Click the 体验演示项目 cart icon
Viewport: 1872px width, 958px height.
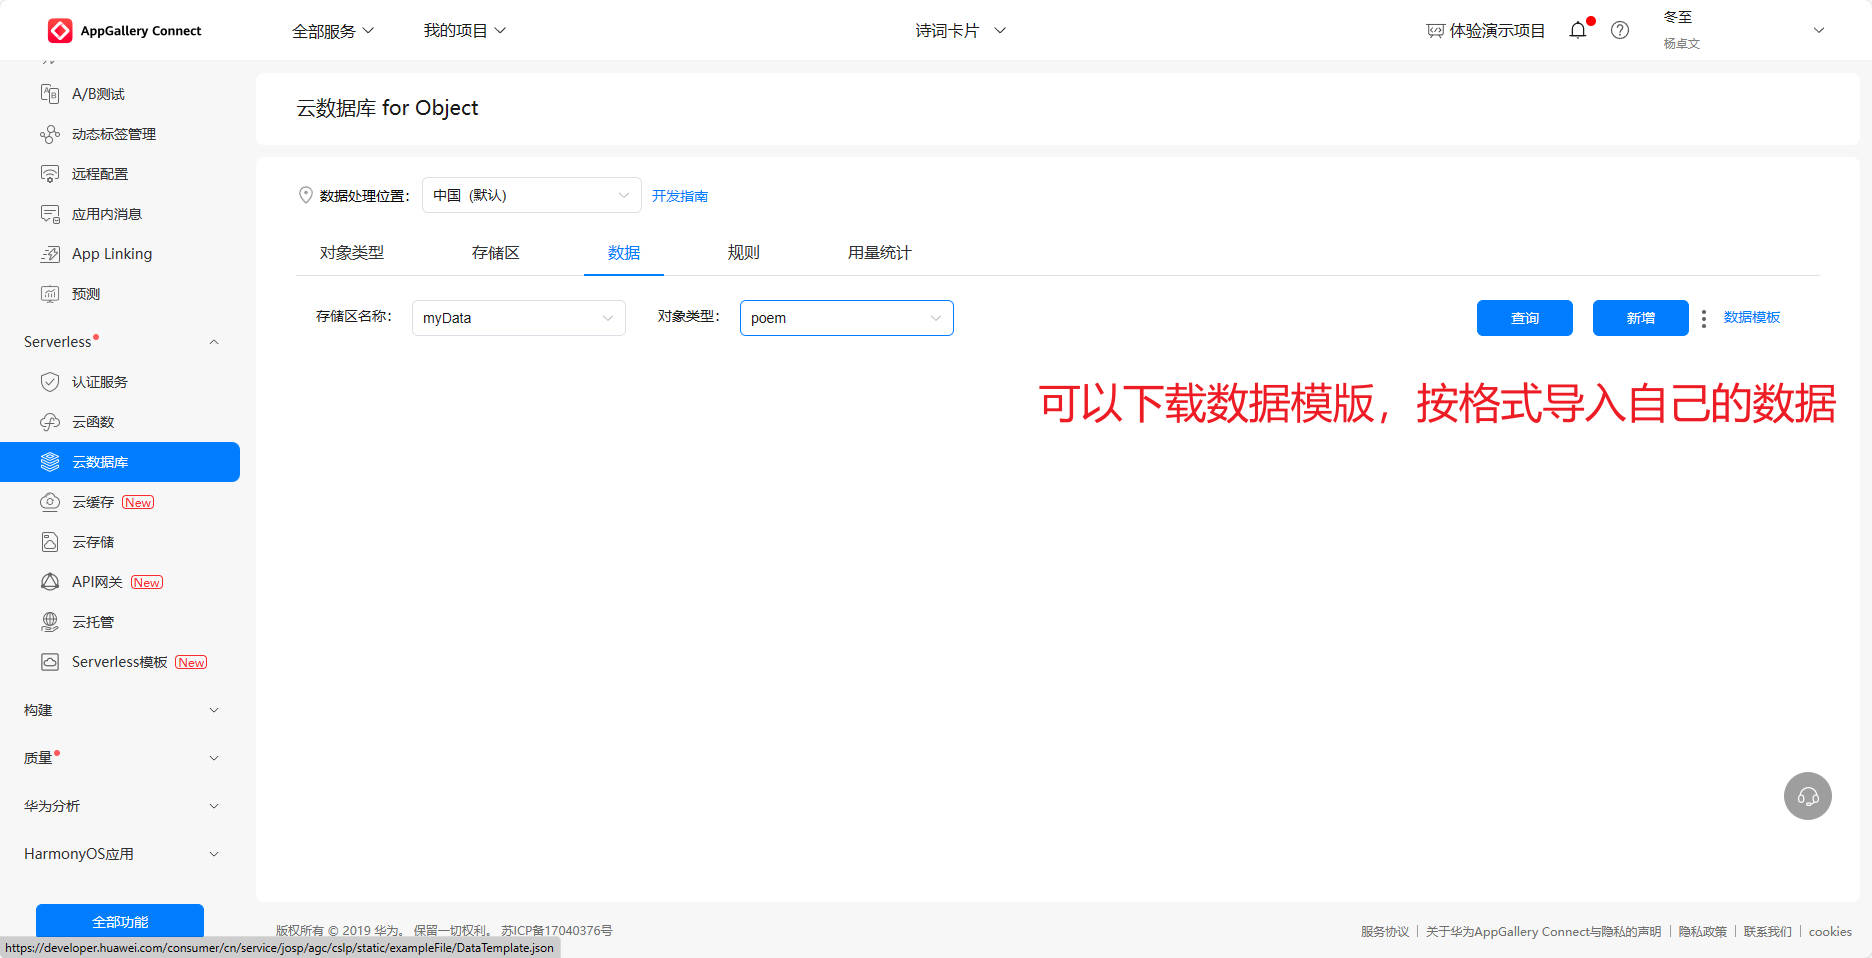point(1435,31)
